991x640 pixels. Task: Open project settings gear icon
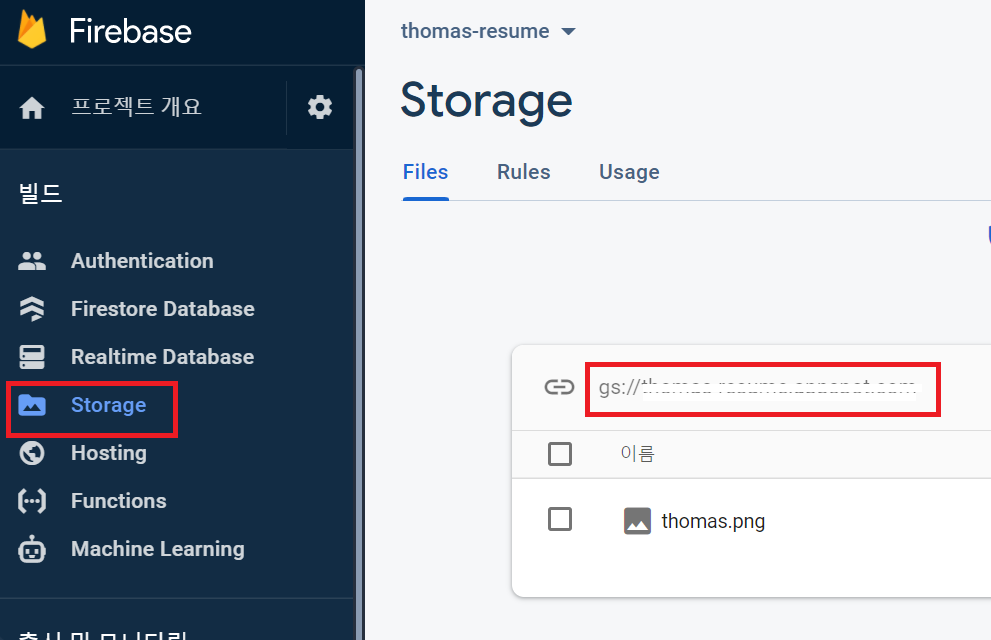320,107
